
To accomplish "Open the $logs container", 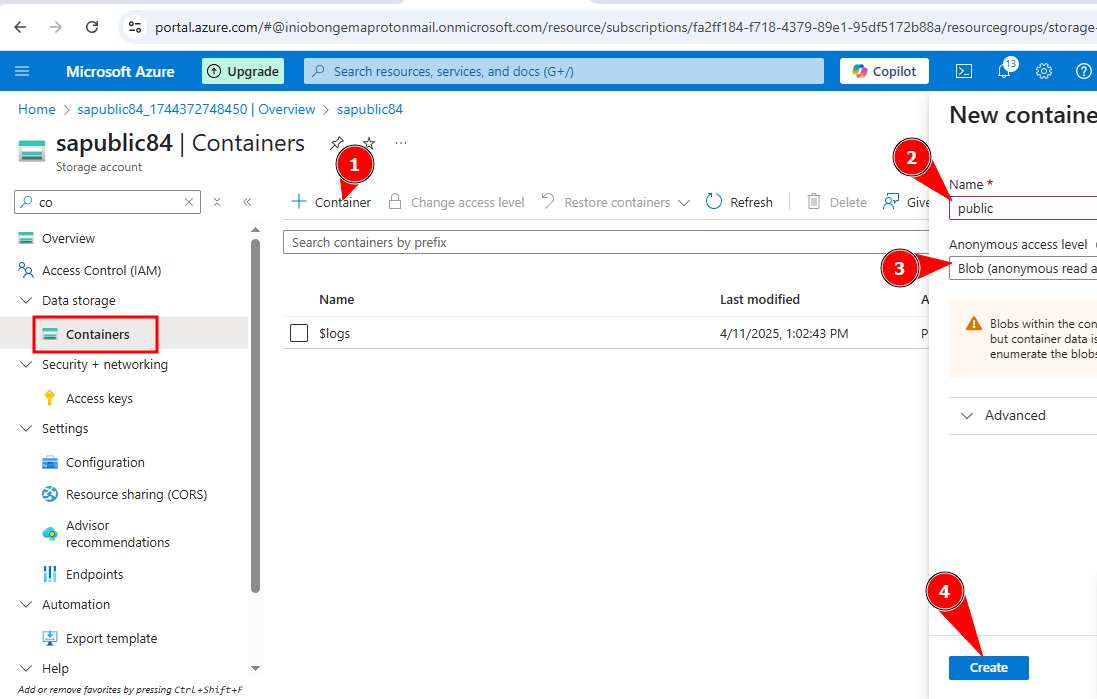I will tap(334, 334).
